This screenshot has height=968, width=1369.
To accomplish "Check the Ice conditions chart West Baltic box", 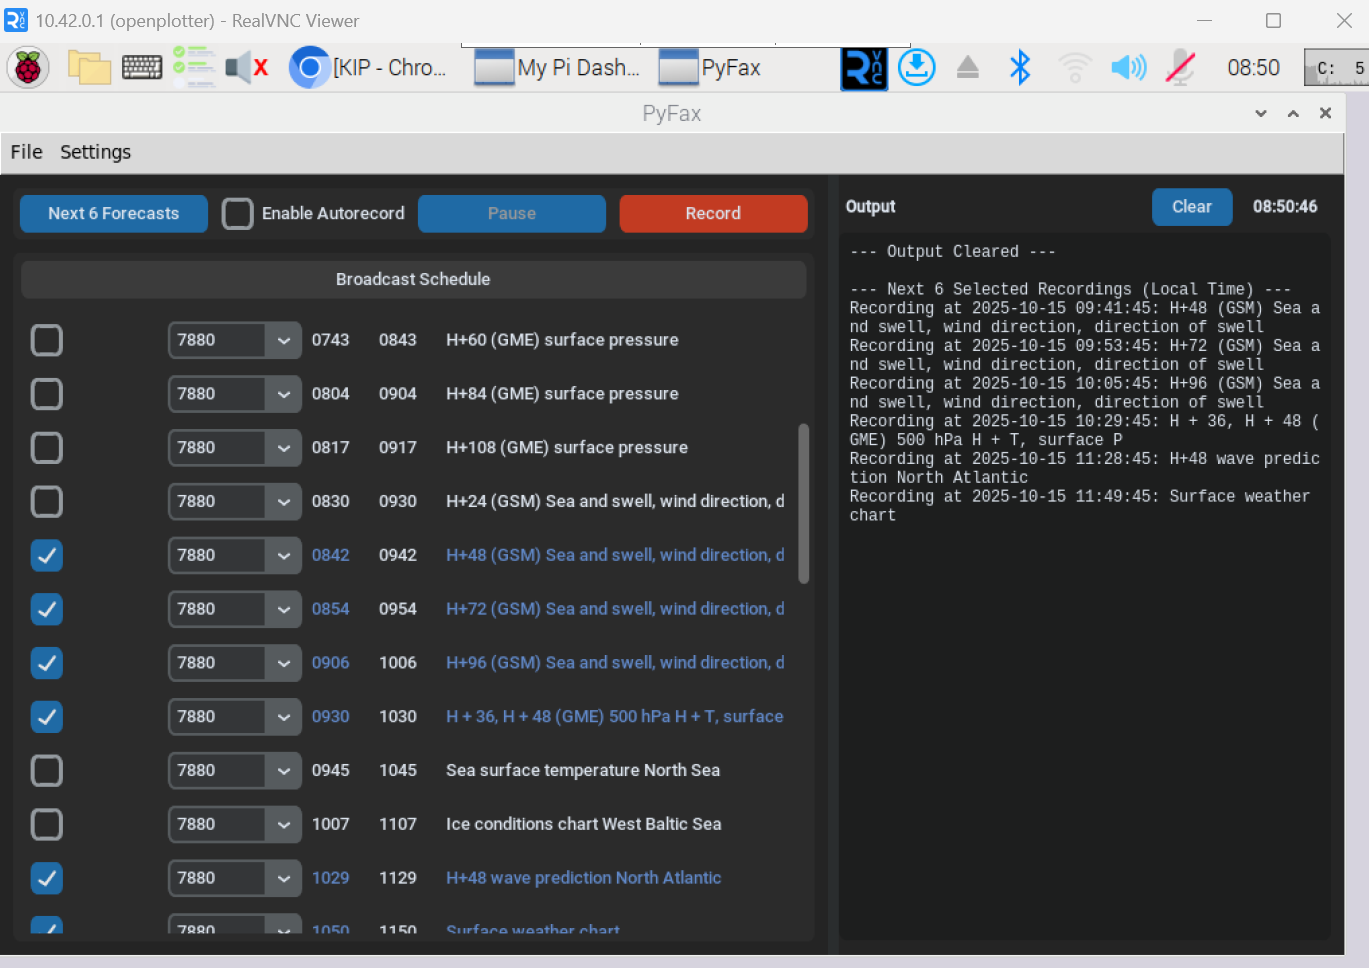I will tap(47, 824).
